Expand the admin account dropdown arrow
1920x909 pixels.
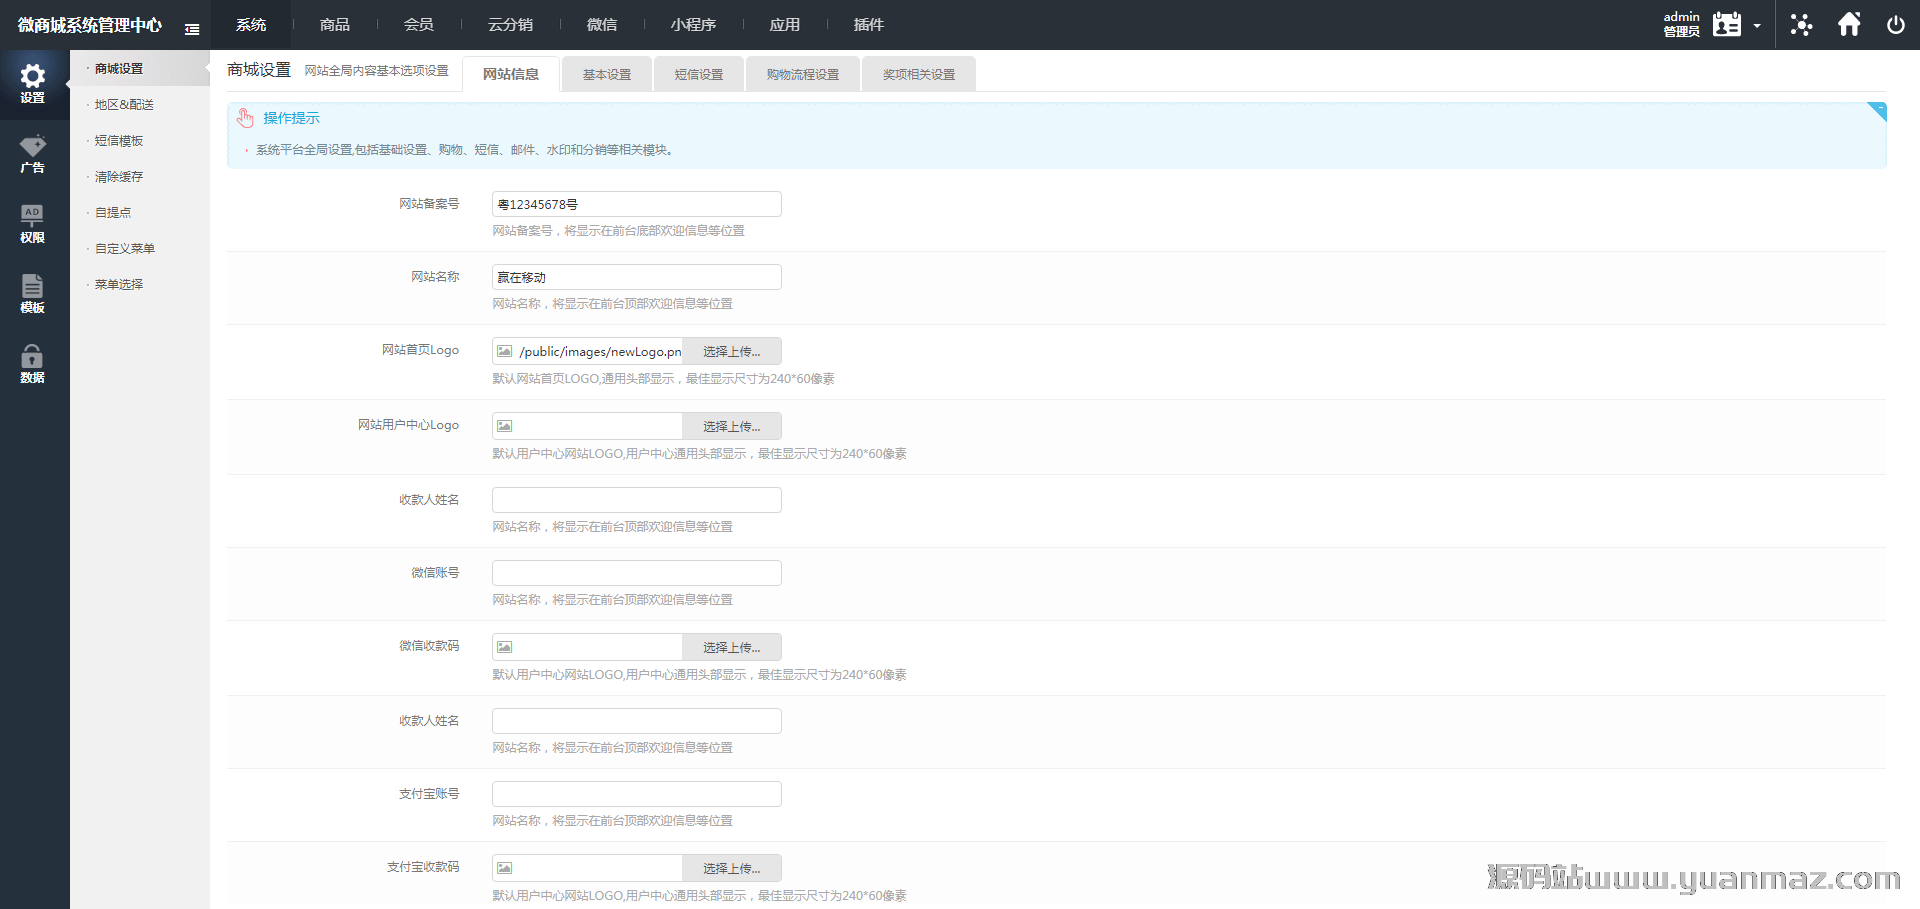[x=1757, y=26]
